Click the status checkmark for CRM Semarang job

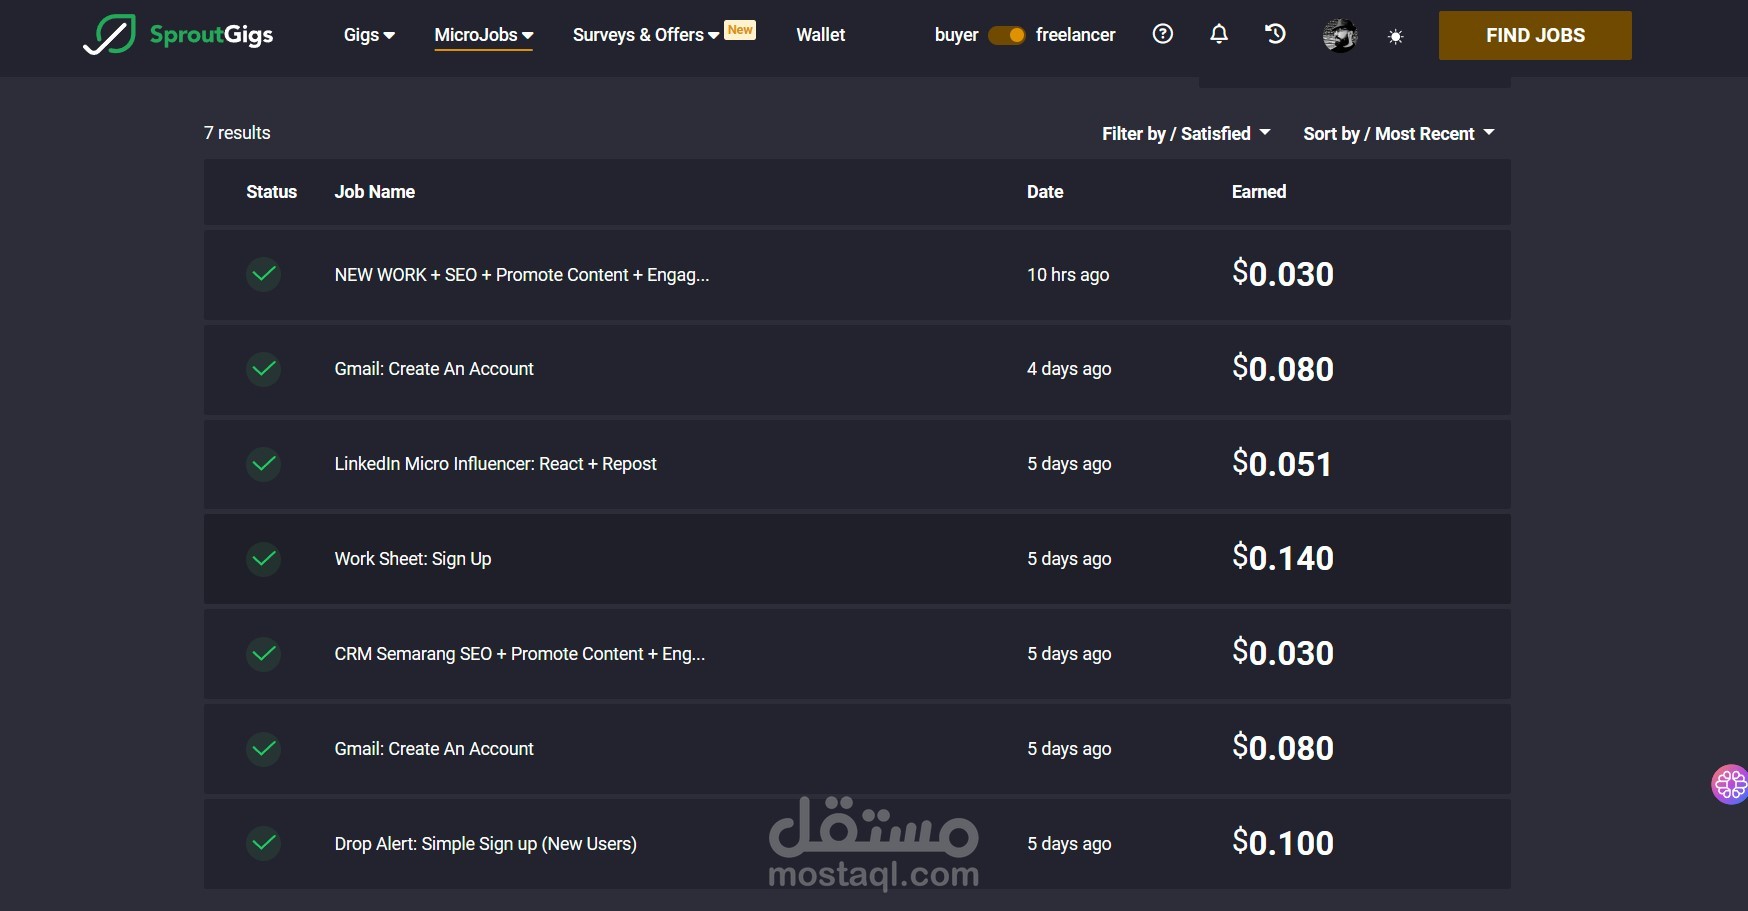pyautogui.click(x=264, y=654)
